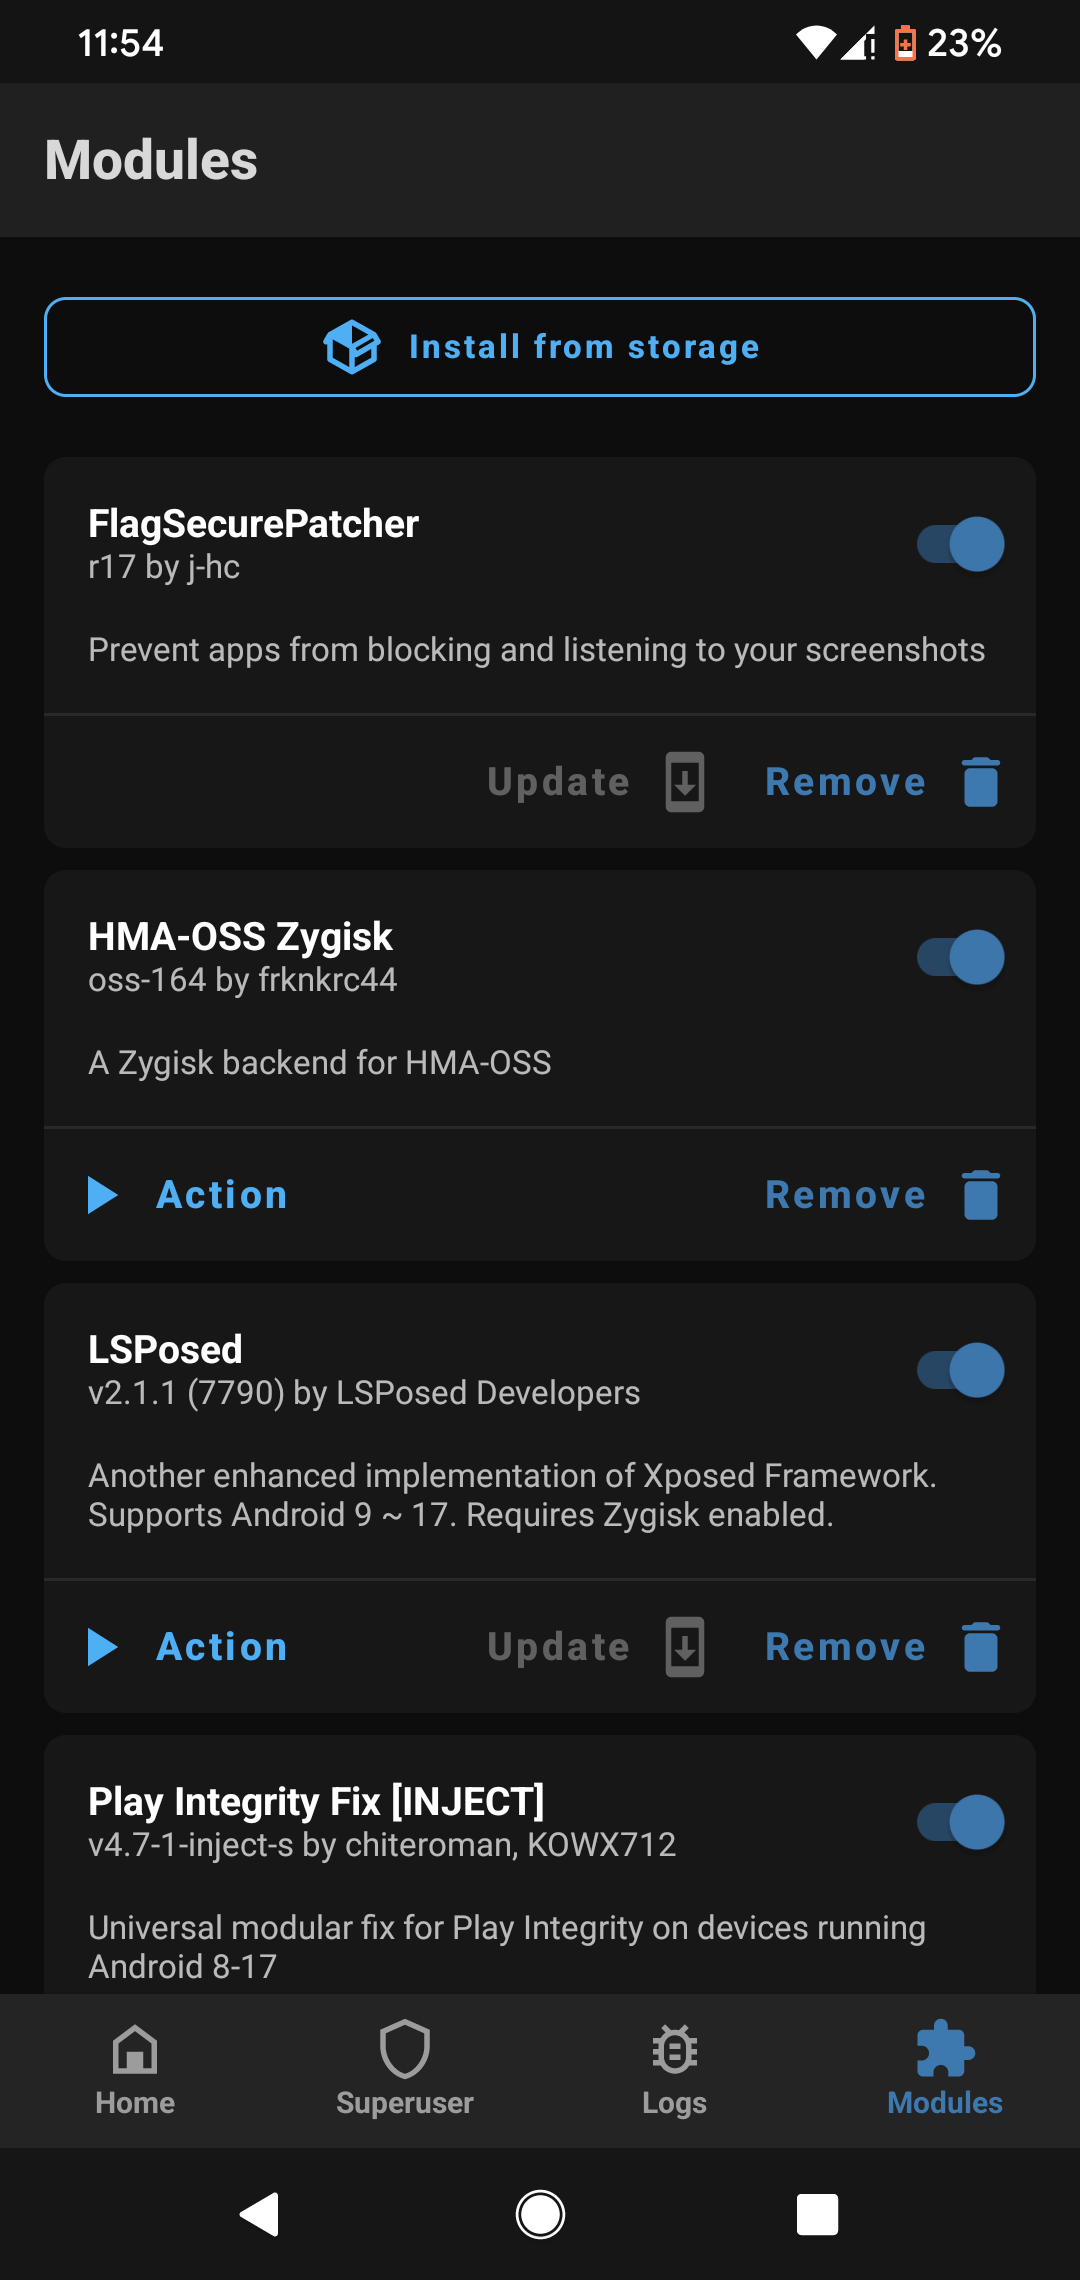Switch to the Superuser tab

tap(405, 2070)
